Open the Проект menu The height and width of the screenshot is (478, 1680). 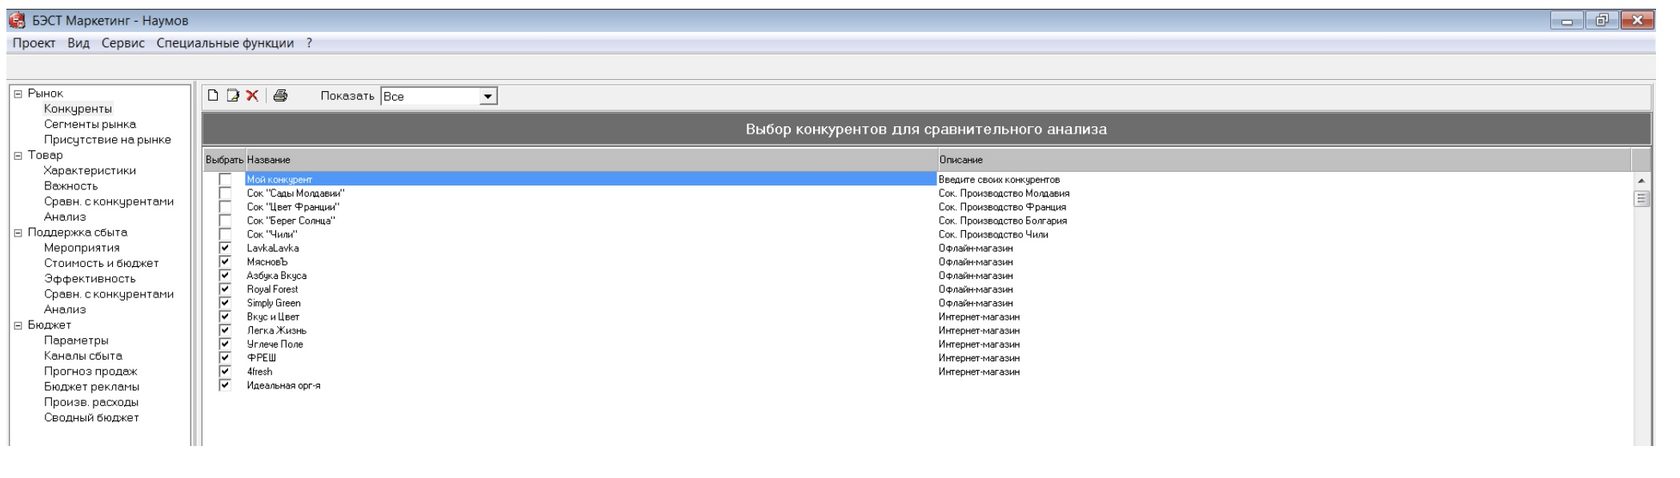click(34, 43)
